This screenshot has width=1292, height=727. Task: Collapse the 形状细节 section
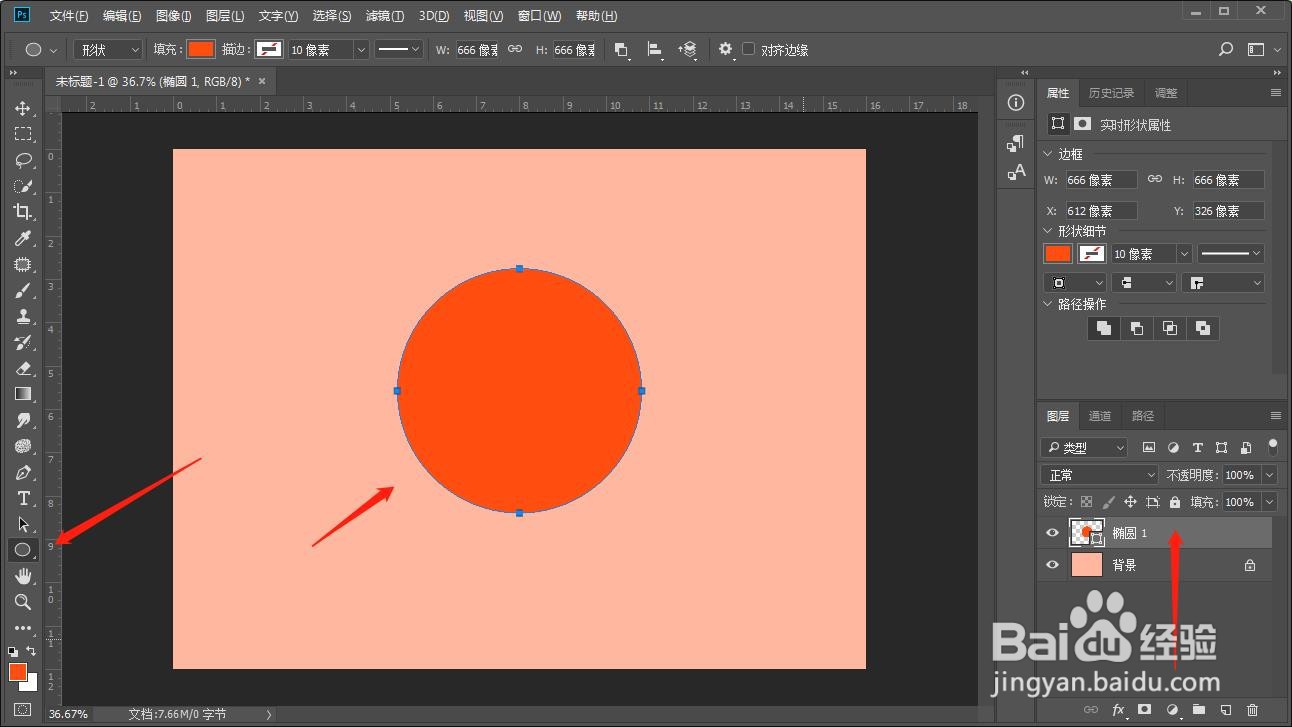(x=1048, y=231)
